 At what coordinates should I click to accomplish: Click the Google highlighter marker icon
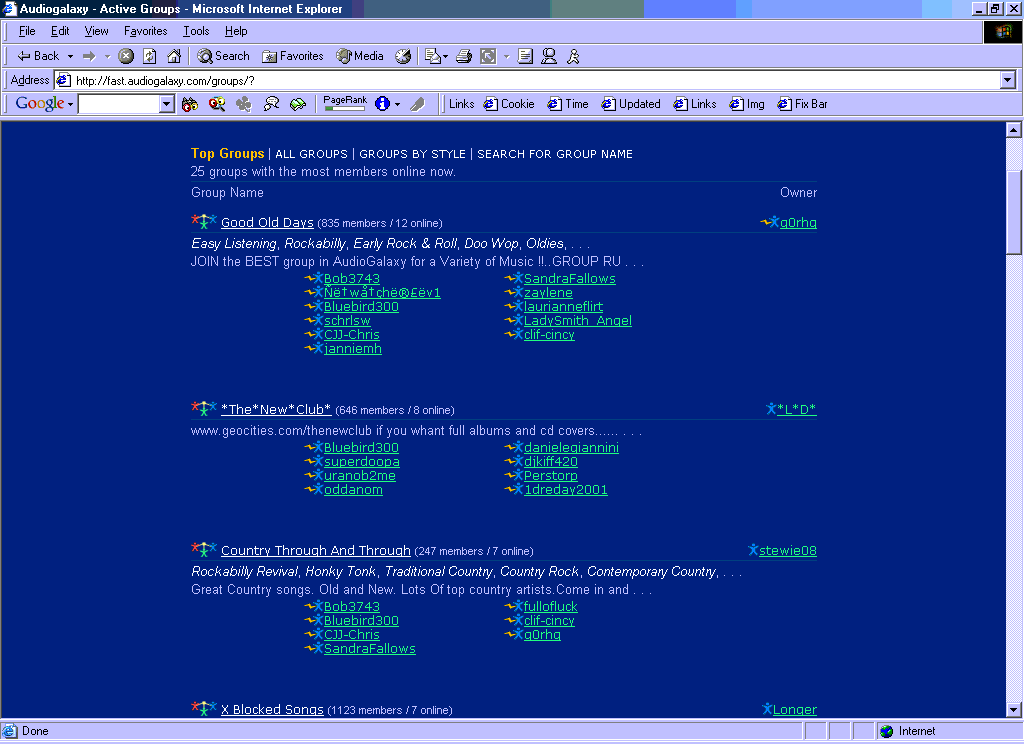[417, 104]
